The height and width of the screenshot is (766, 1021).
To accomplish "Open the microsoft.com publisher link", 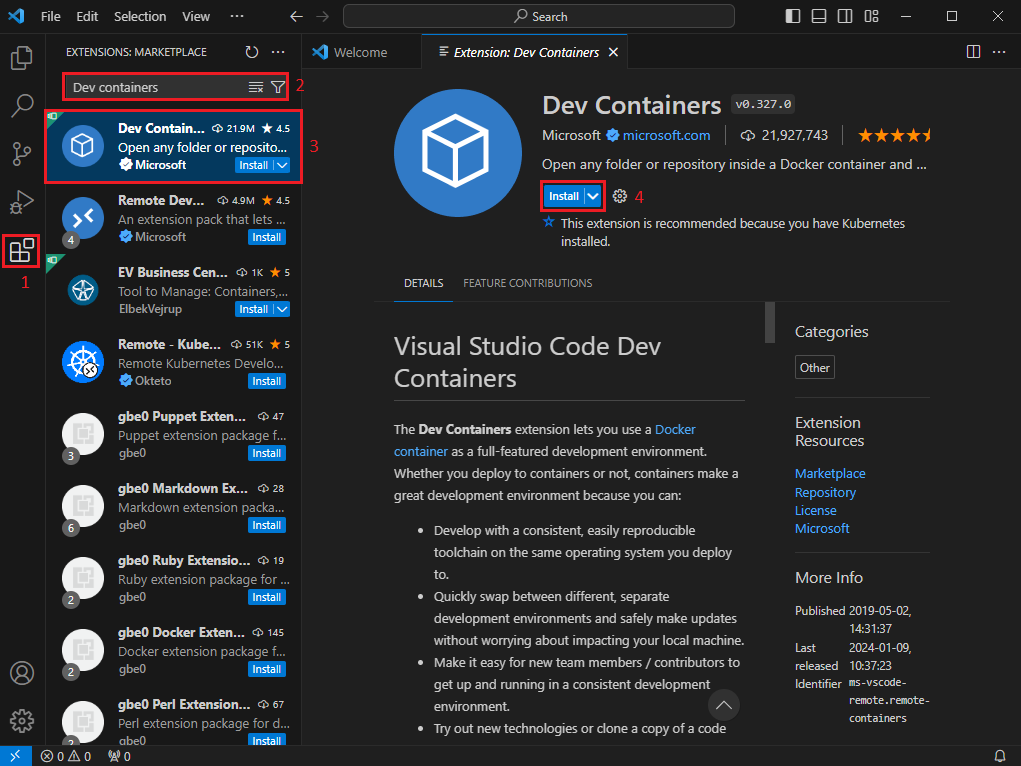I will point(665,135).
